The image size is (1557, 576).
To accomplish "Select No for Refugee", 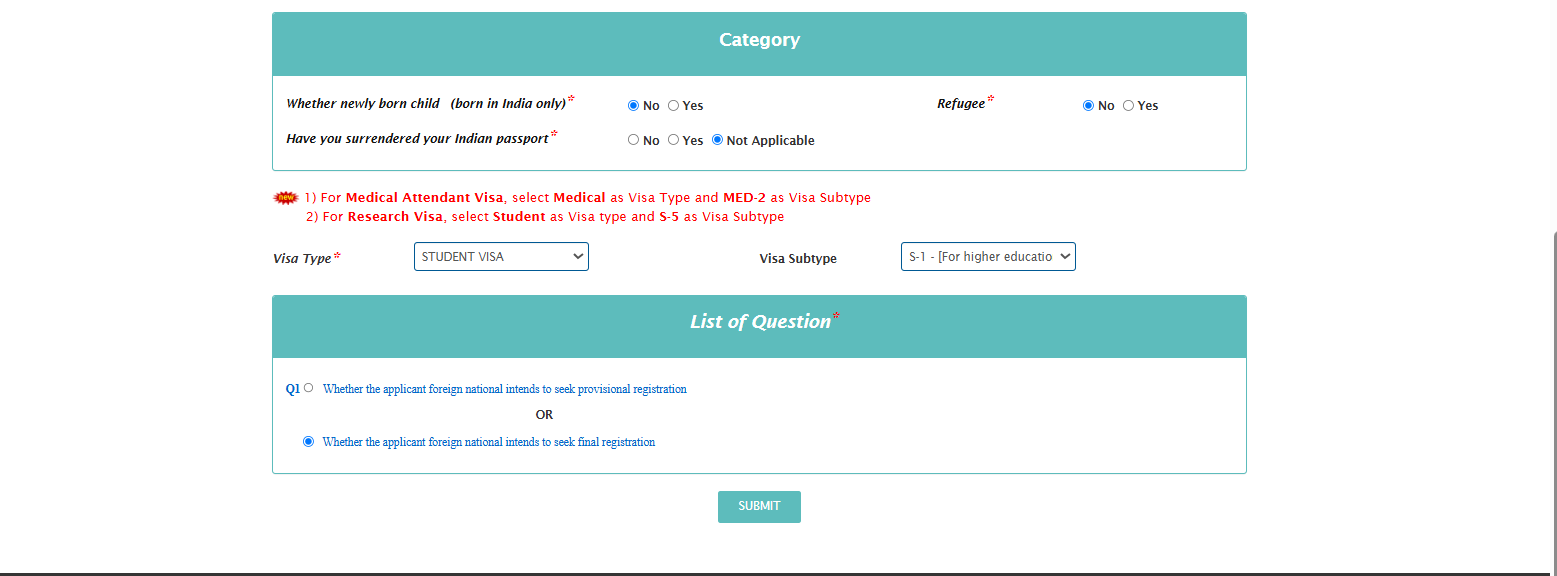I will click(1088, 105).
